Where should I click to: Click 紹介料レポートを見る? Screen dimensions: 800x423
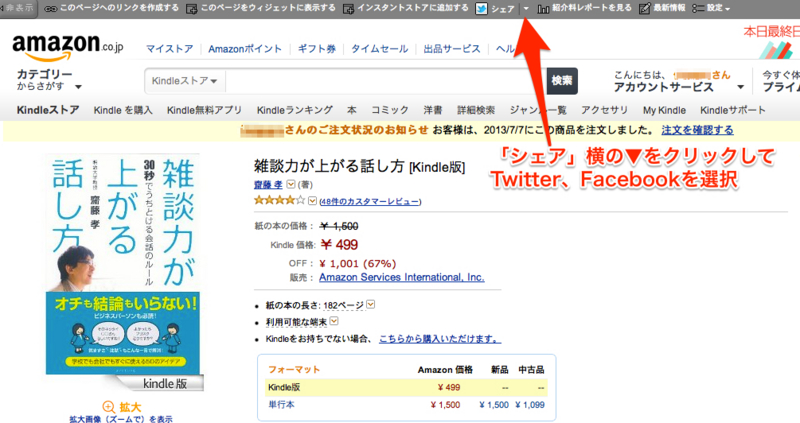pyautogui.click(x=592, y=8)
